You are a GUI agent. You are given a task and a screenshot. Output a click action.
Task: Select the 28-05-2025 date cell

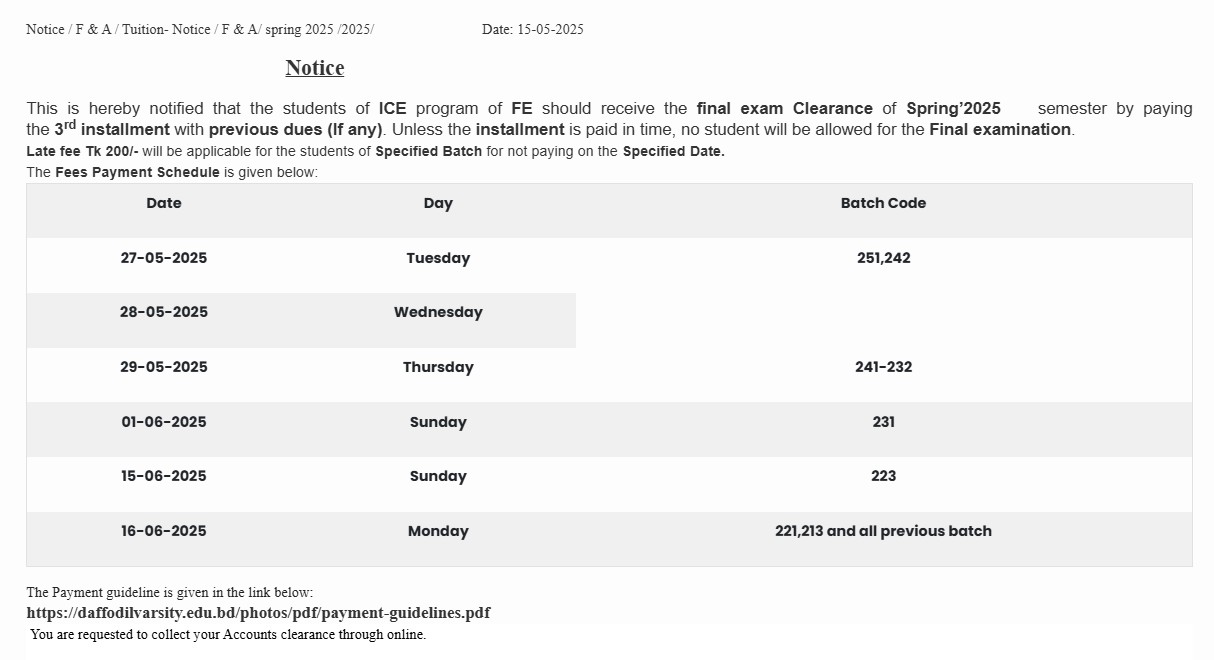(x=164, y=312)
